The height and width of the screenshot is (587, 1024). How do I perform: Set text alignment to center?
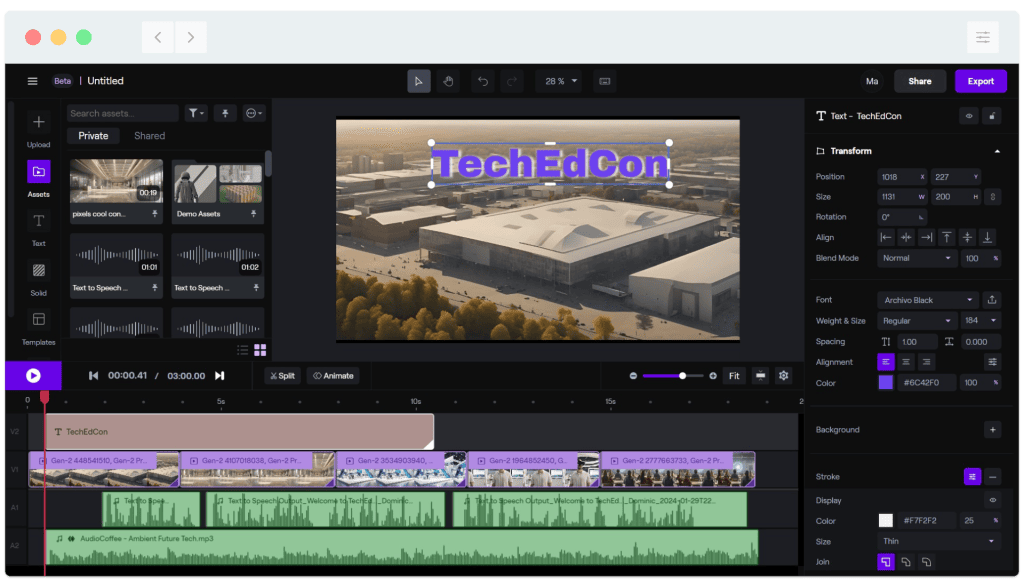tap(905, 361)
